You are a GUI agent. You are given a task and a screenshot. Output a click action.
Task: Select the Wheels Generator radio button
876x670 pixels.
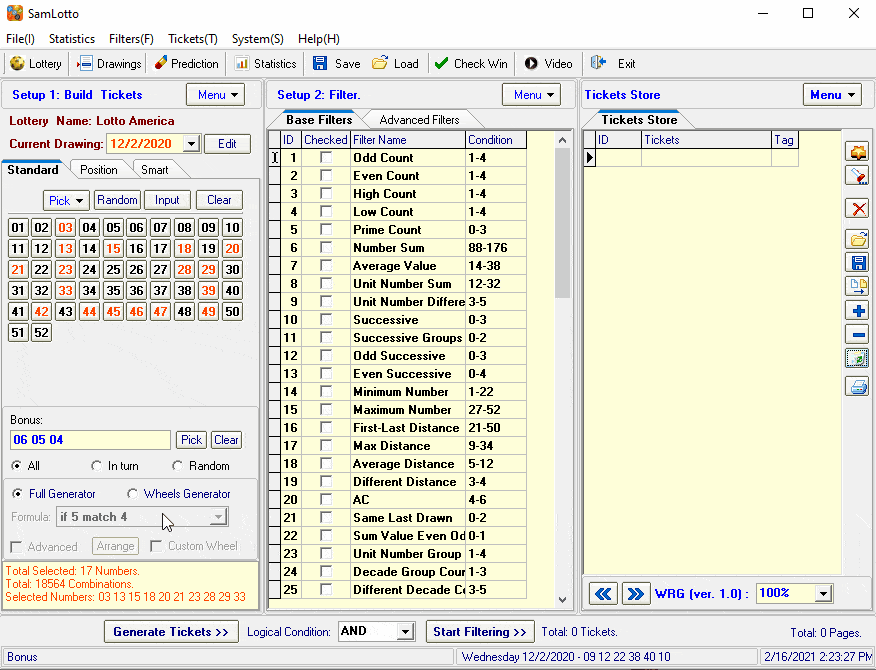click(x=132, y=494)
